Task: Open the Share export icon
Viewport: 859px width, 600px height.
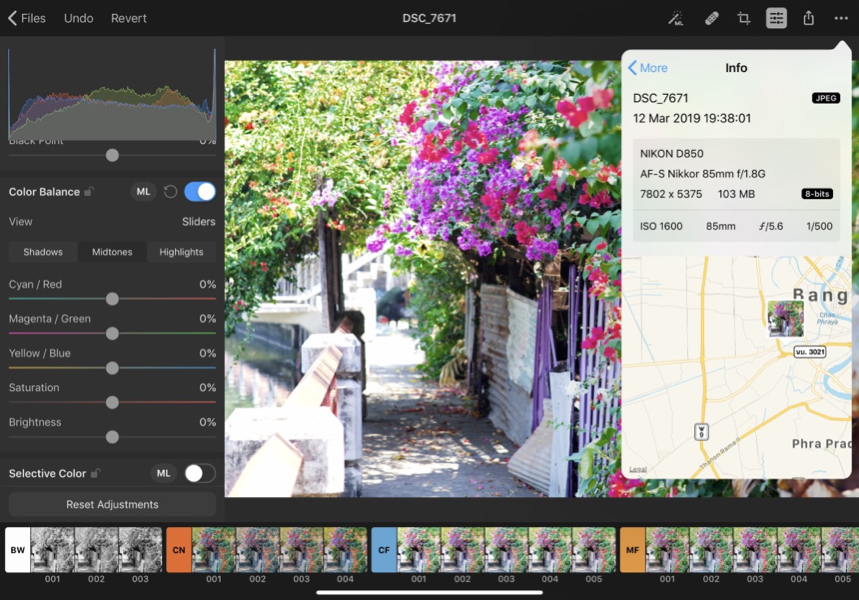Action: coord(809,18)
